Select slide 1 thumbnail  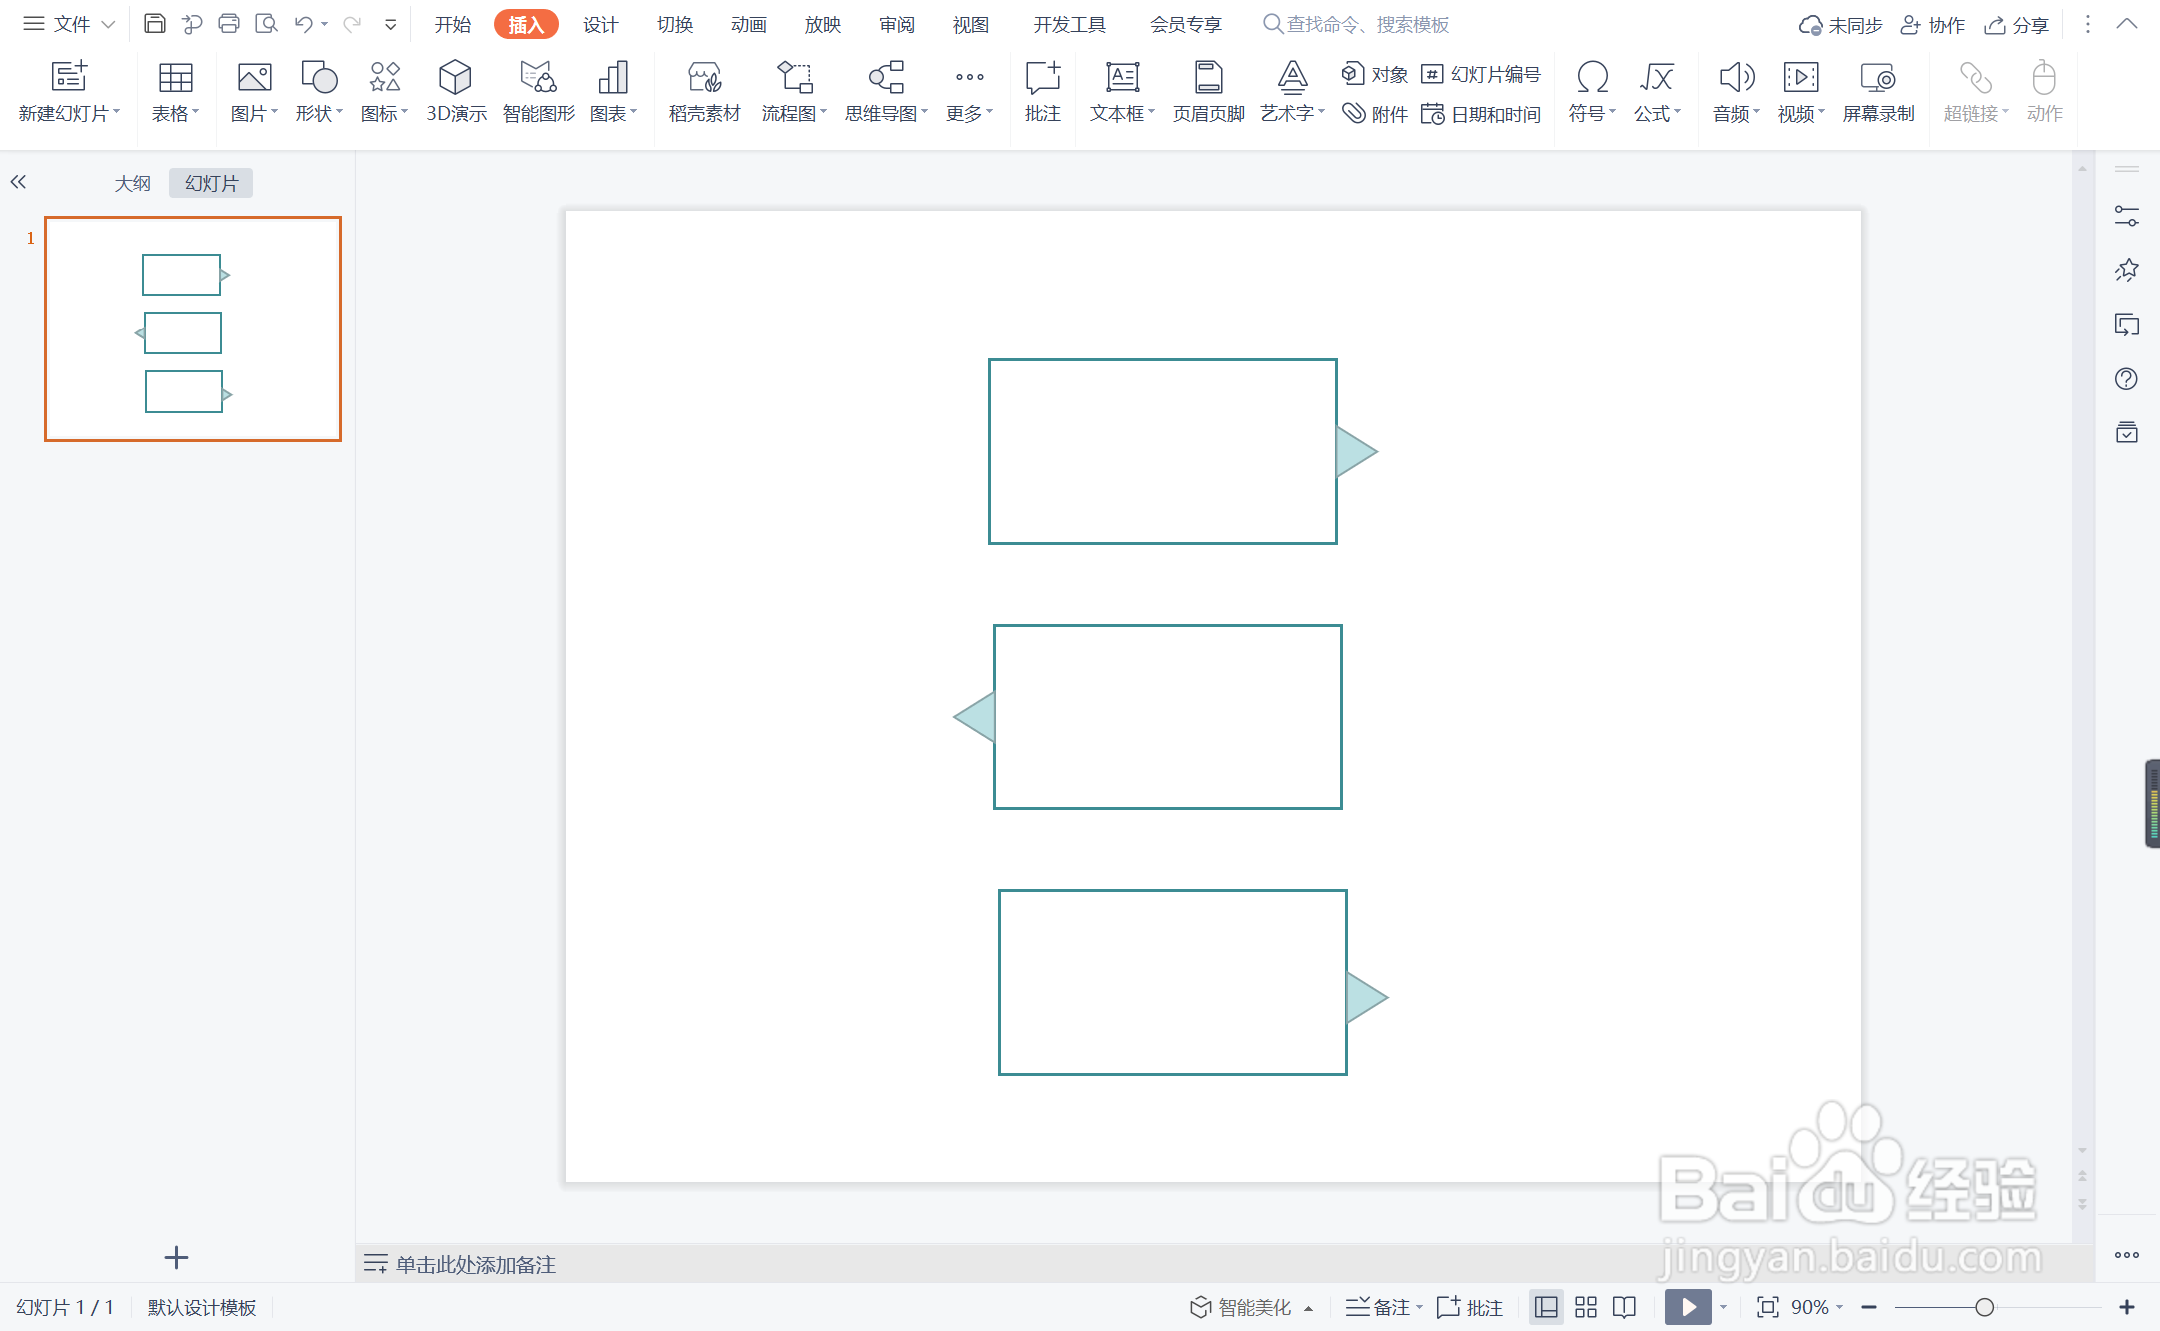coord(193,329)
